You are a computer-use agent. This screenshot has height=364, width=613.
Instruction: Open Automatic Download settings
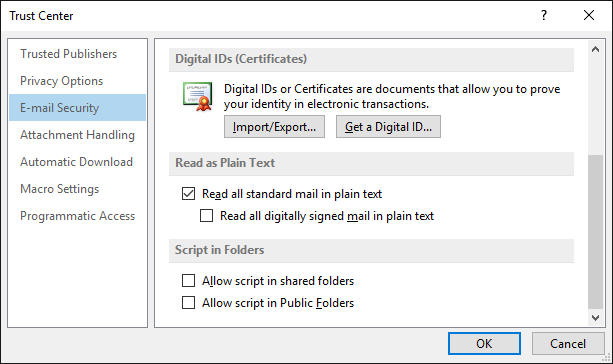77,161
